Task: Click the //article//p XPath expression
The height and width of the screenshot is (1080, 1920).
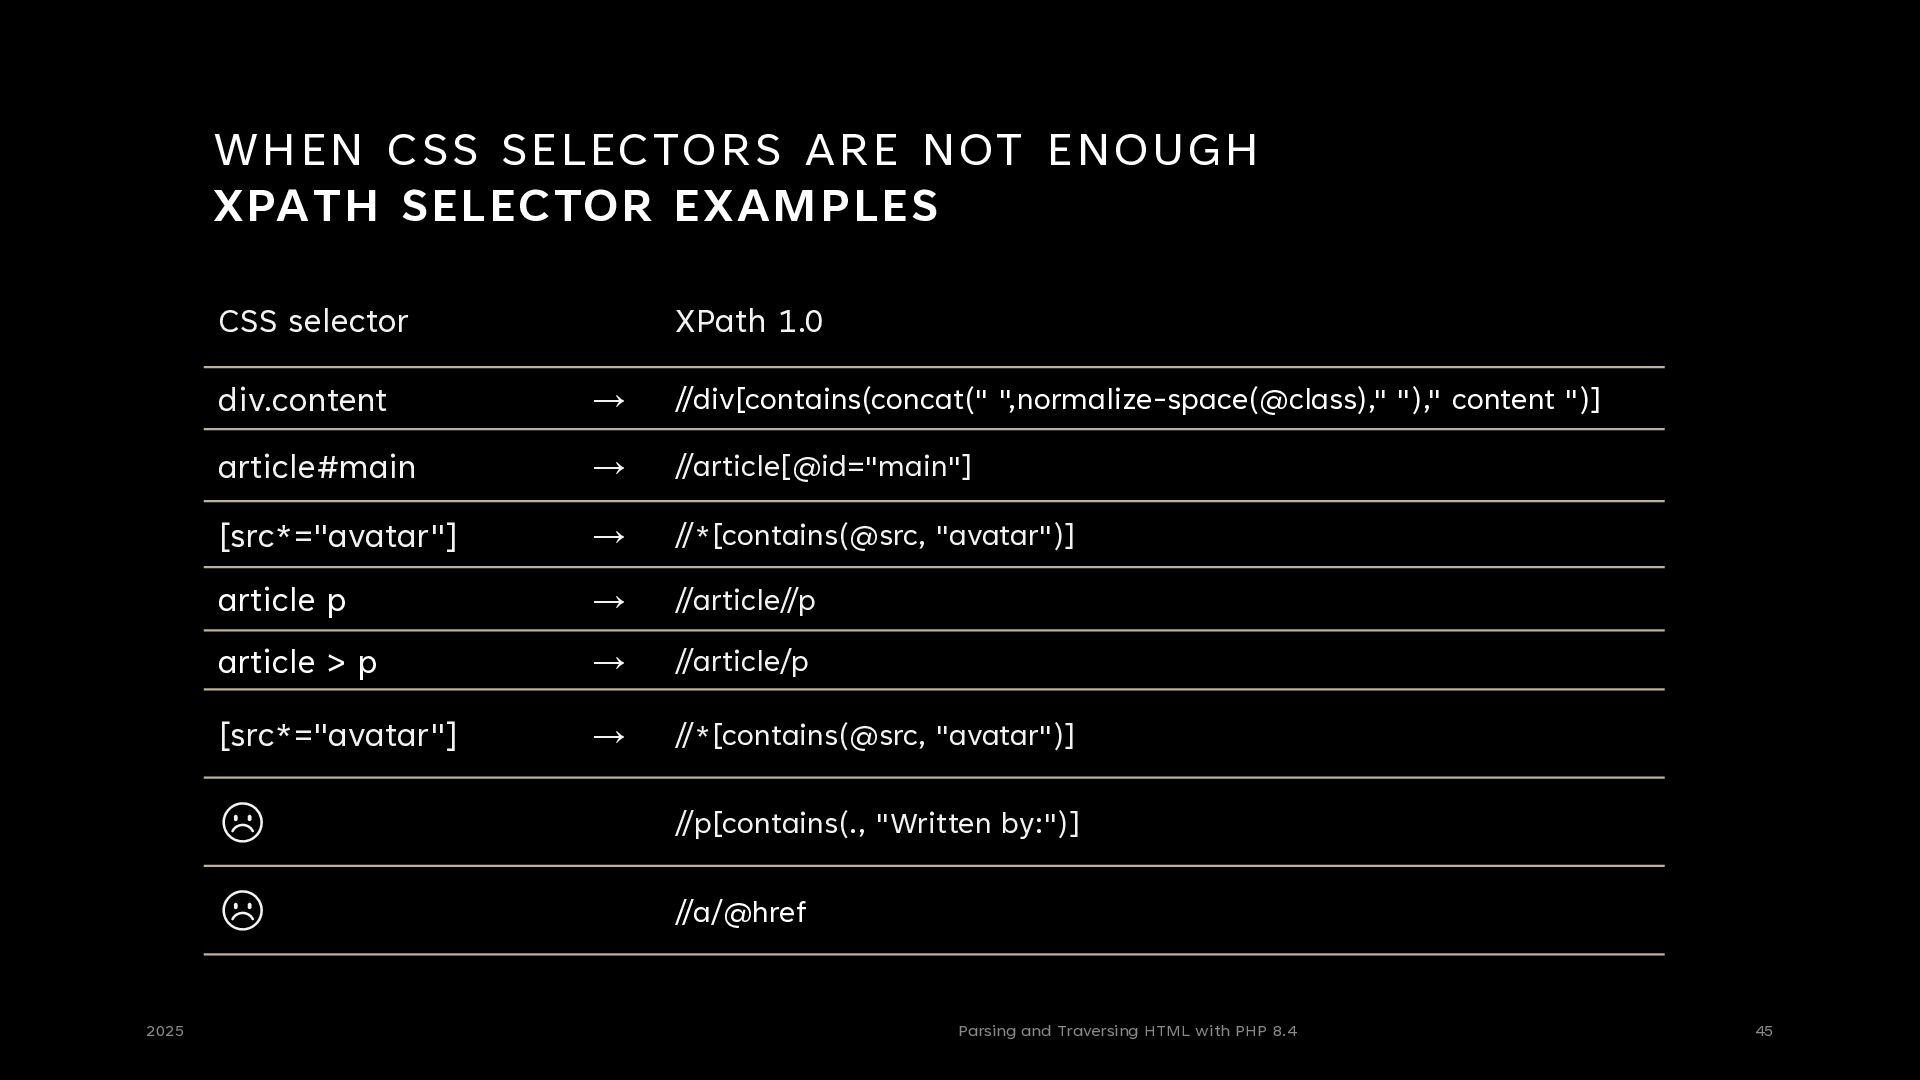Action: [745, 600]
